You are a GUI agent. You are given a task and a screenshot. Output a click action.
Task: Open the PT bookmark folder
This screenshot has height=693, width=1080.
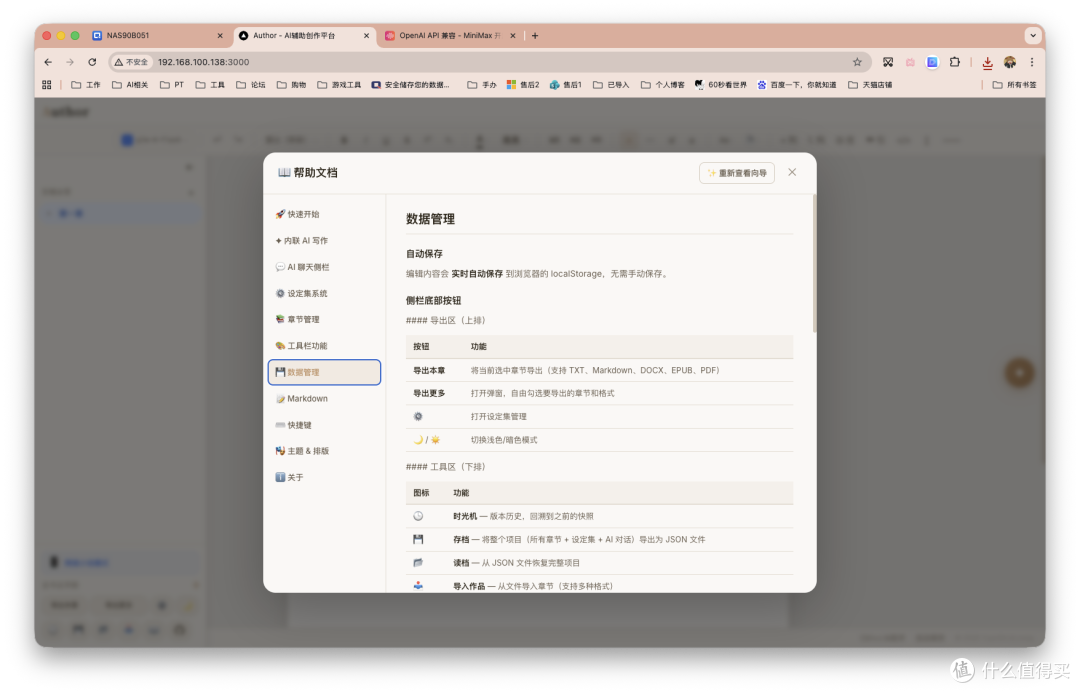(x=172, y=85)
